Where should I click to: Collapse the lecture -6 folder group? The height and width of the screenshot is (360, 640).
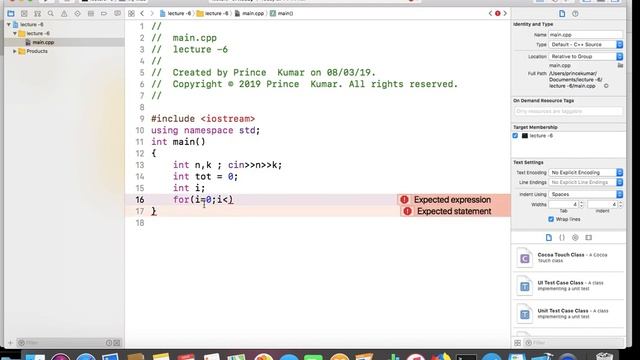click(15, 33)
